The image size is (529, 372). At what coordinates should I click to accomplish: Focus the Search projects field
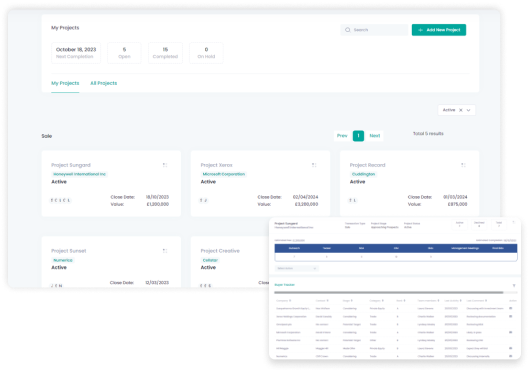(x=374, y=30)
